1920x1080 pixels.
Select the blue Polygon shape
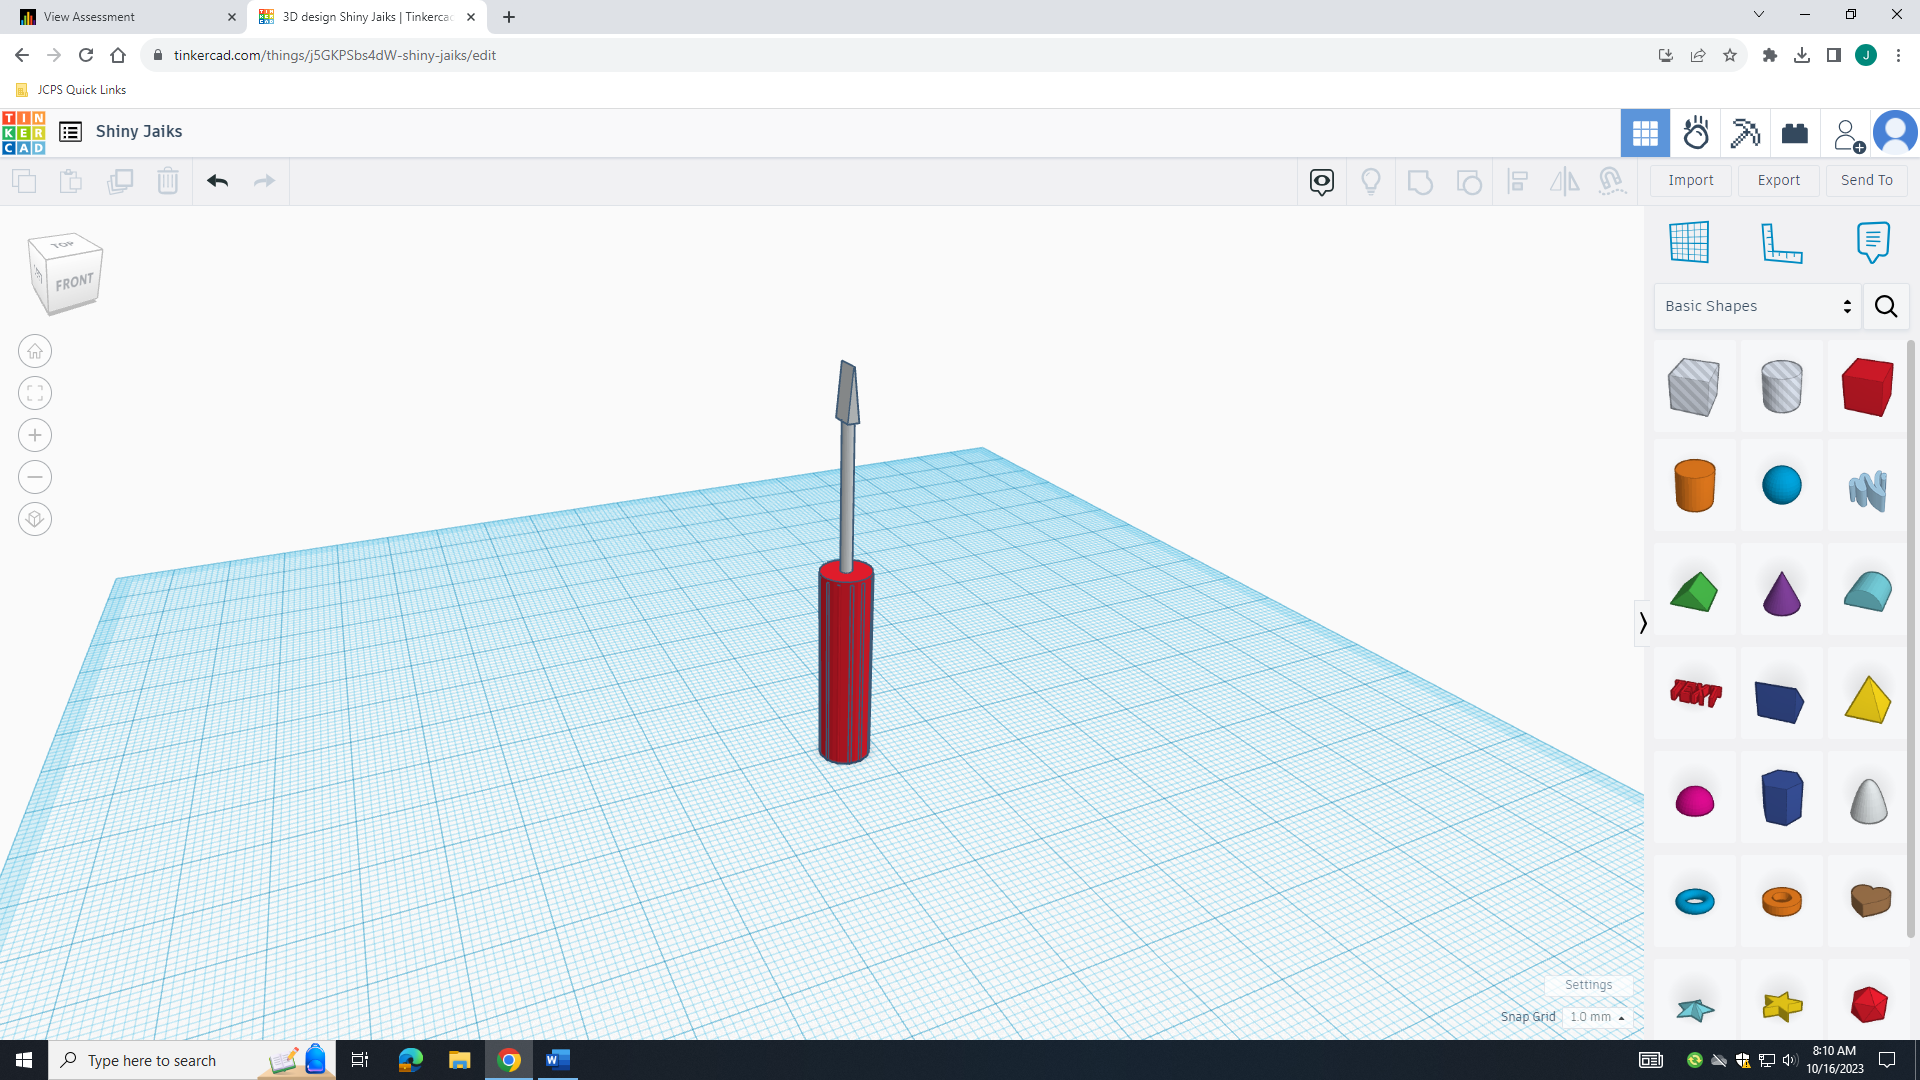click(x=1781, y=797)
